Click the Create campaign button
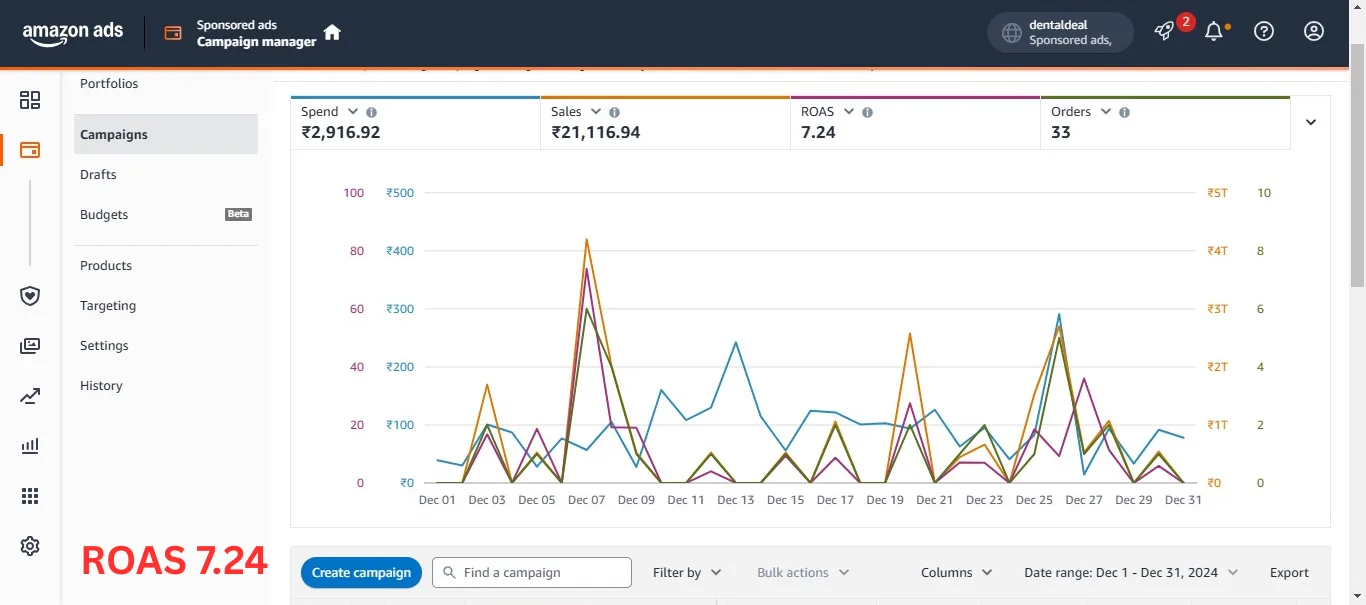Screen dimensions: 1366x605 click(361, 573)
